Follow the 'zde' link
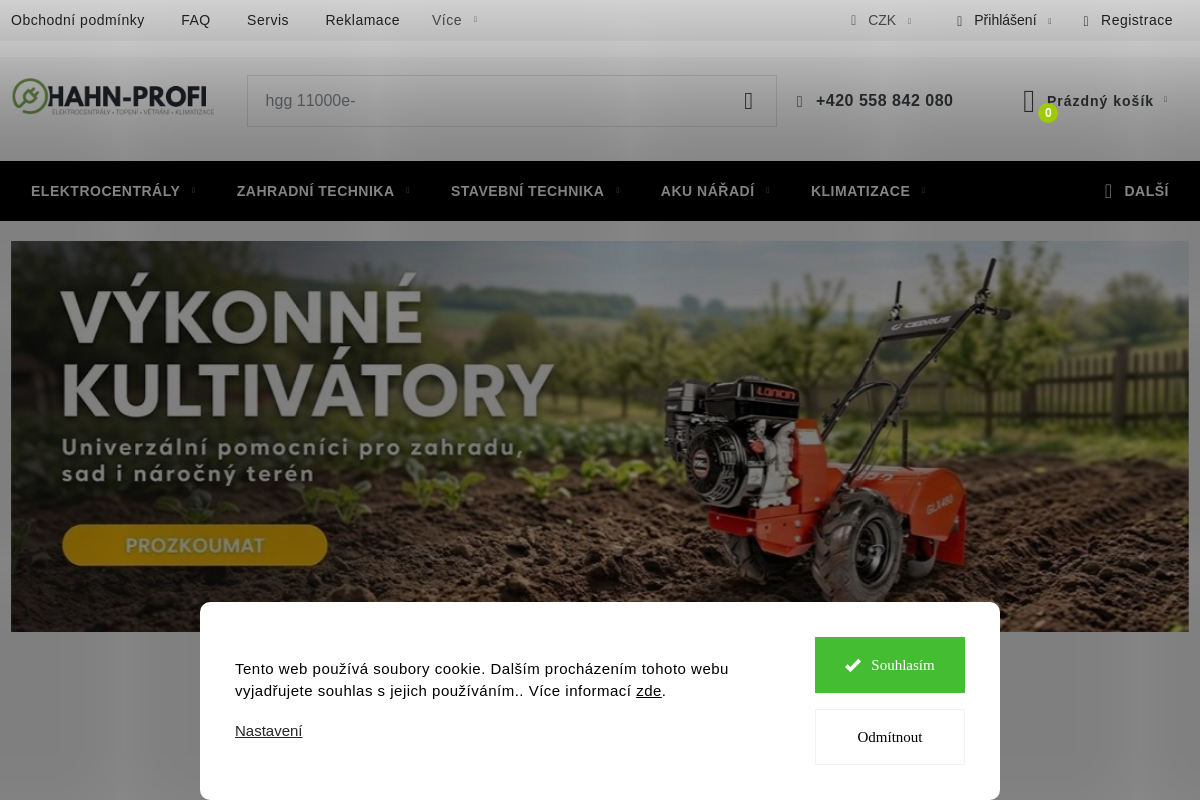 pyautogui.click(x=649, y=691)
